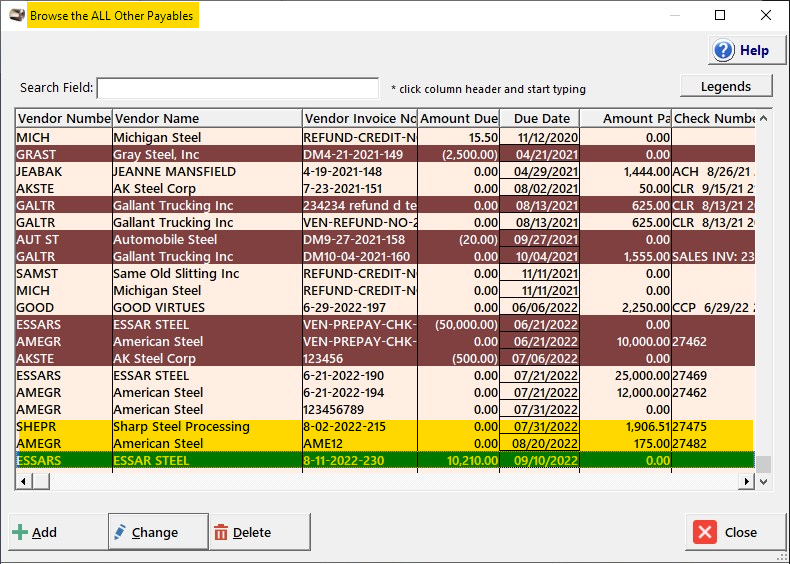Click the horizontal scrollbar left arrow
This screenshot has height=564, width=790.
[23, 481]
